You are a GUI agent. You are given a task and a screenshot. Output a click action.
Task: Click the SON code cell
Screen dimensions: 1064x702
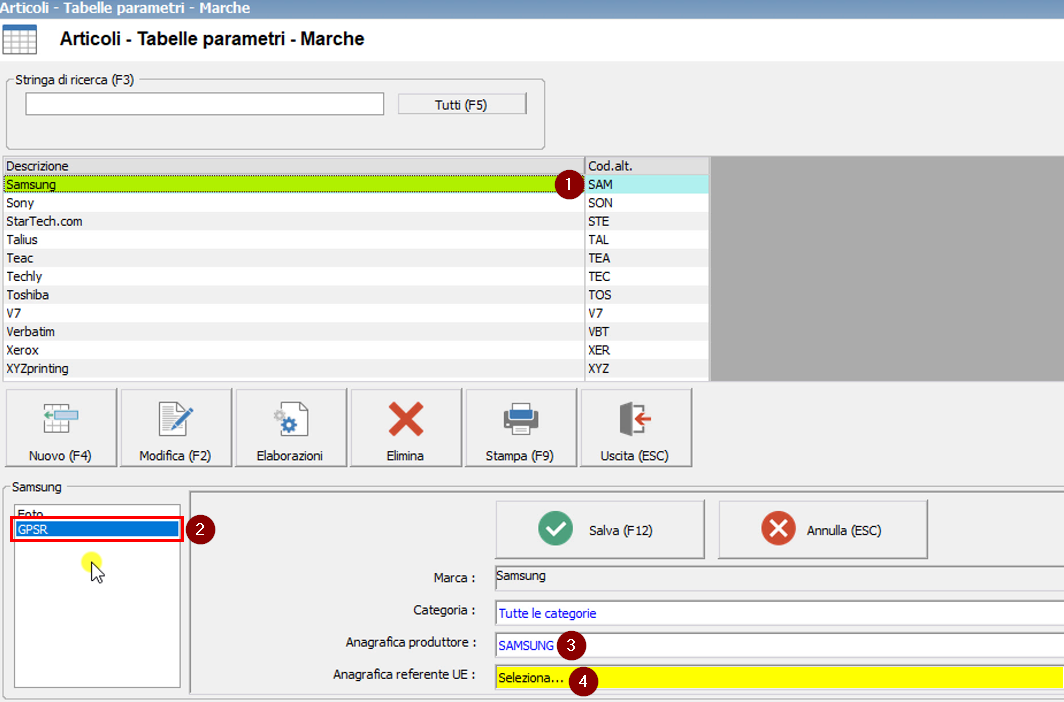pos(647,203)
